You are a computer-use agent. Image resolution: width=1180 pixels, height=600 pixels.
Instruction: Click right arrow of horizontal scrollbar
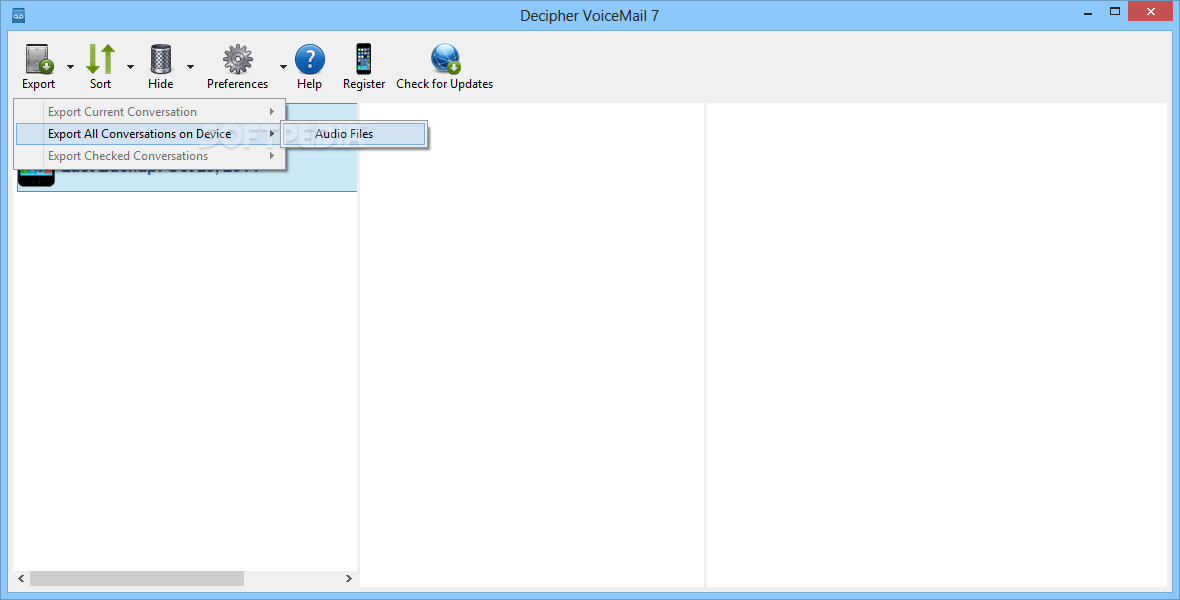348,578
